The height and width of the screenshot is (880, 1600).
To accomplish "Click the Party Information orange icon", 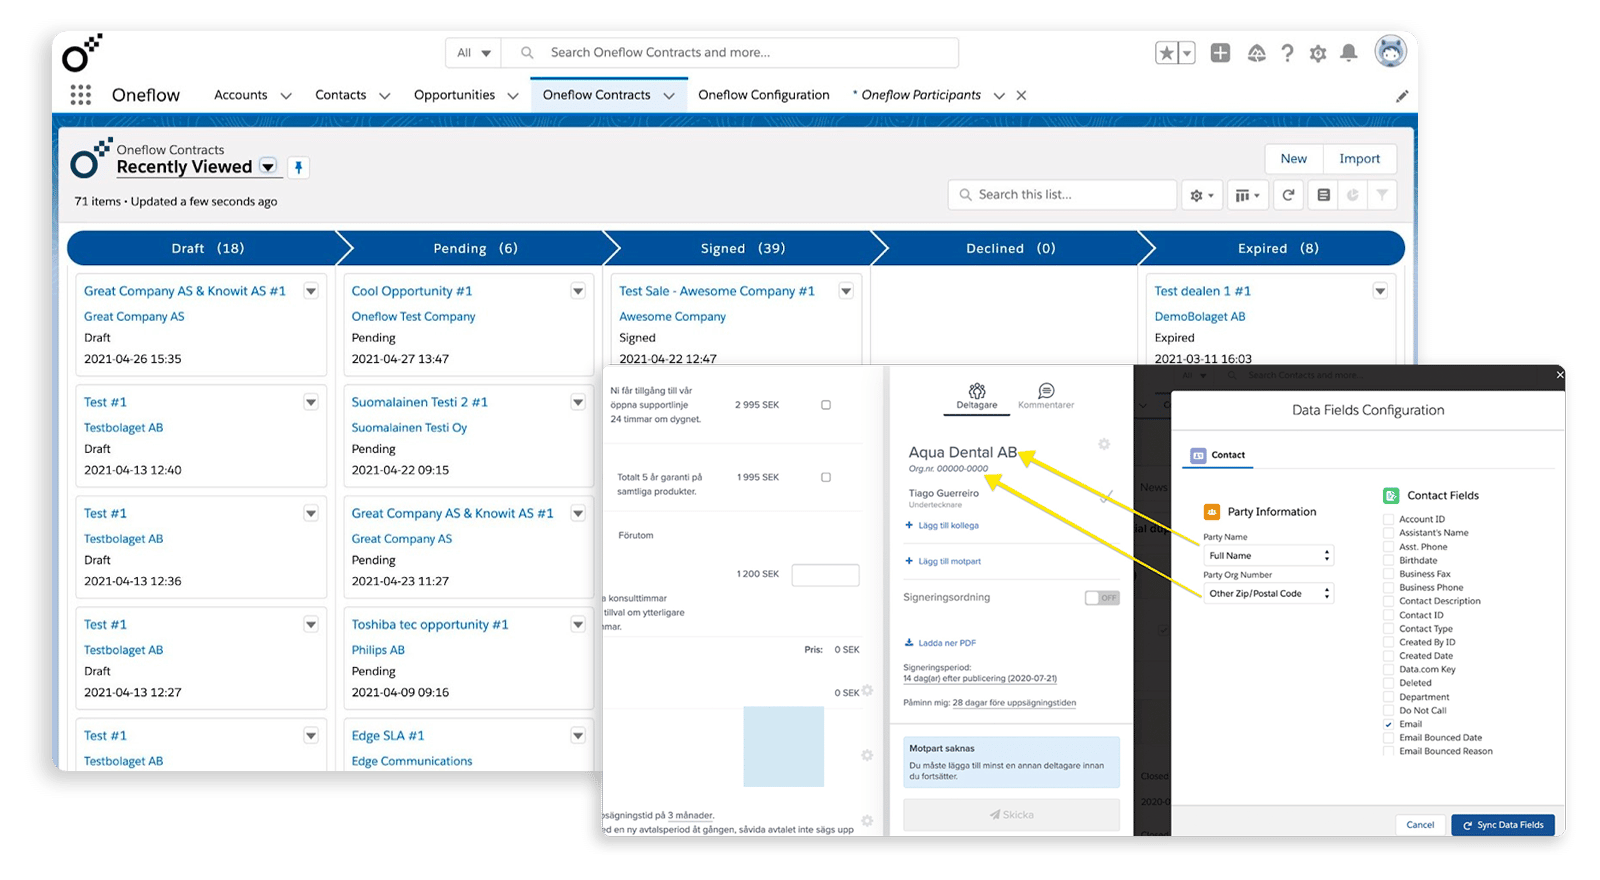I will 1212,512.
